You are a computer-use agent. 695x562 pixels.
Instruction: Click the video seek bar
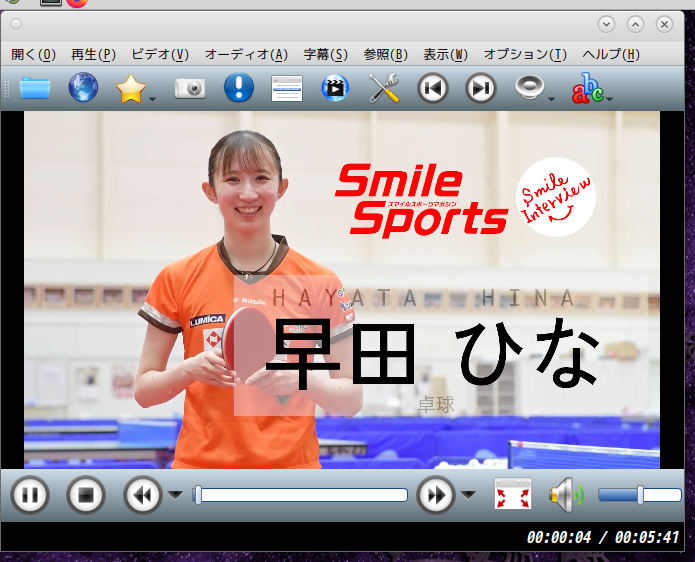coord(300,495)
